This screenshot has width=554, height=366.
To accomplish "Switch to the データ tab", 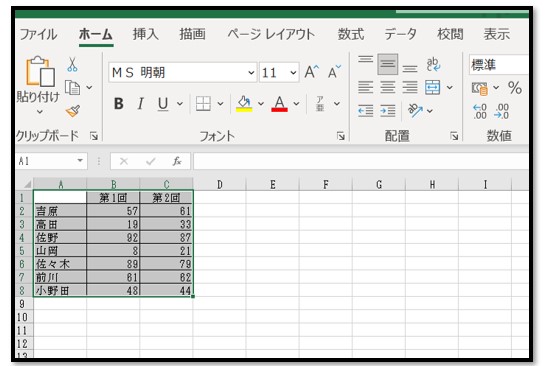I will pos(401,34).
